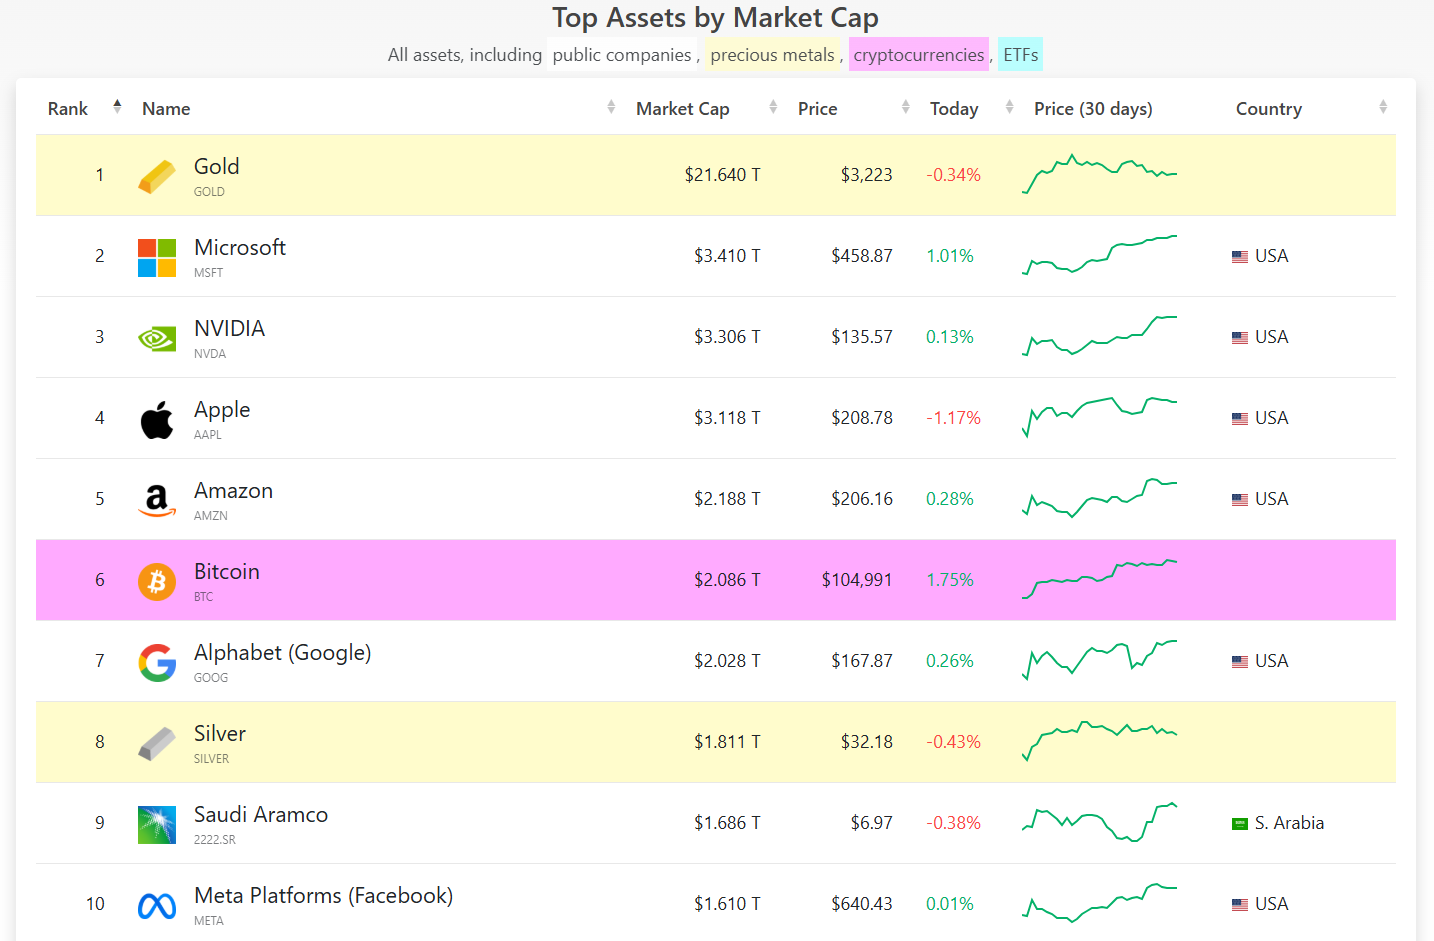
Task: Open the Saudi Aramco company page
Action: (261, 815)
